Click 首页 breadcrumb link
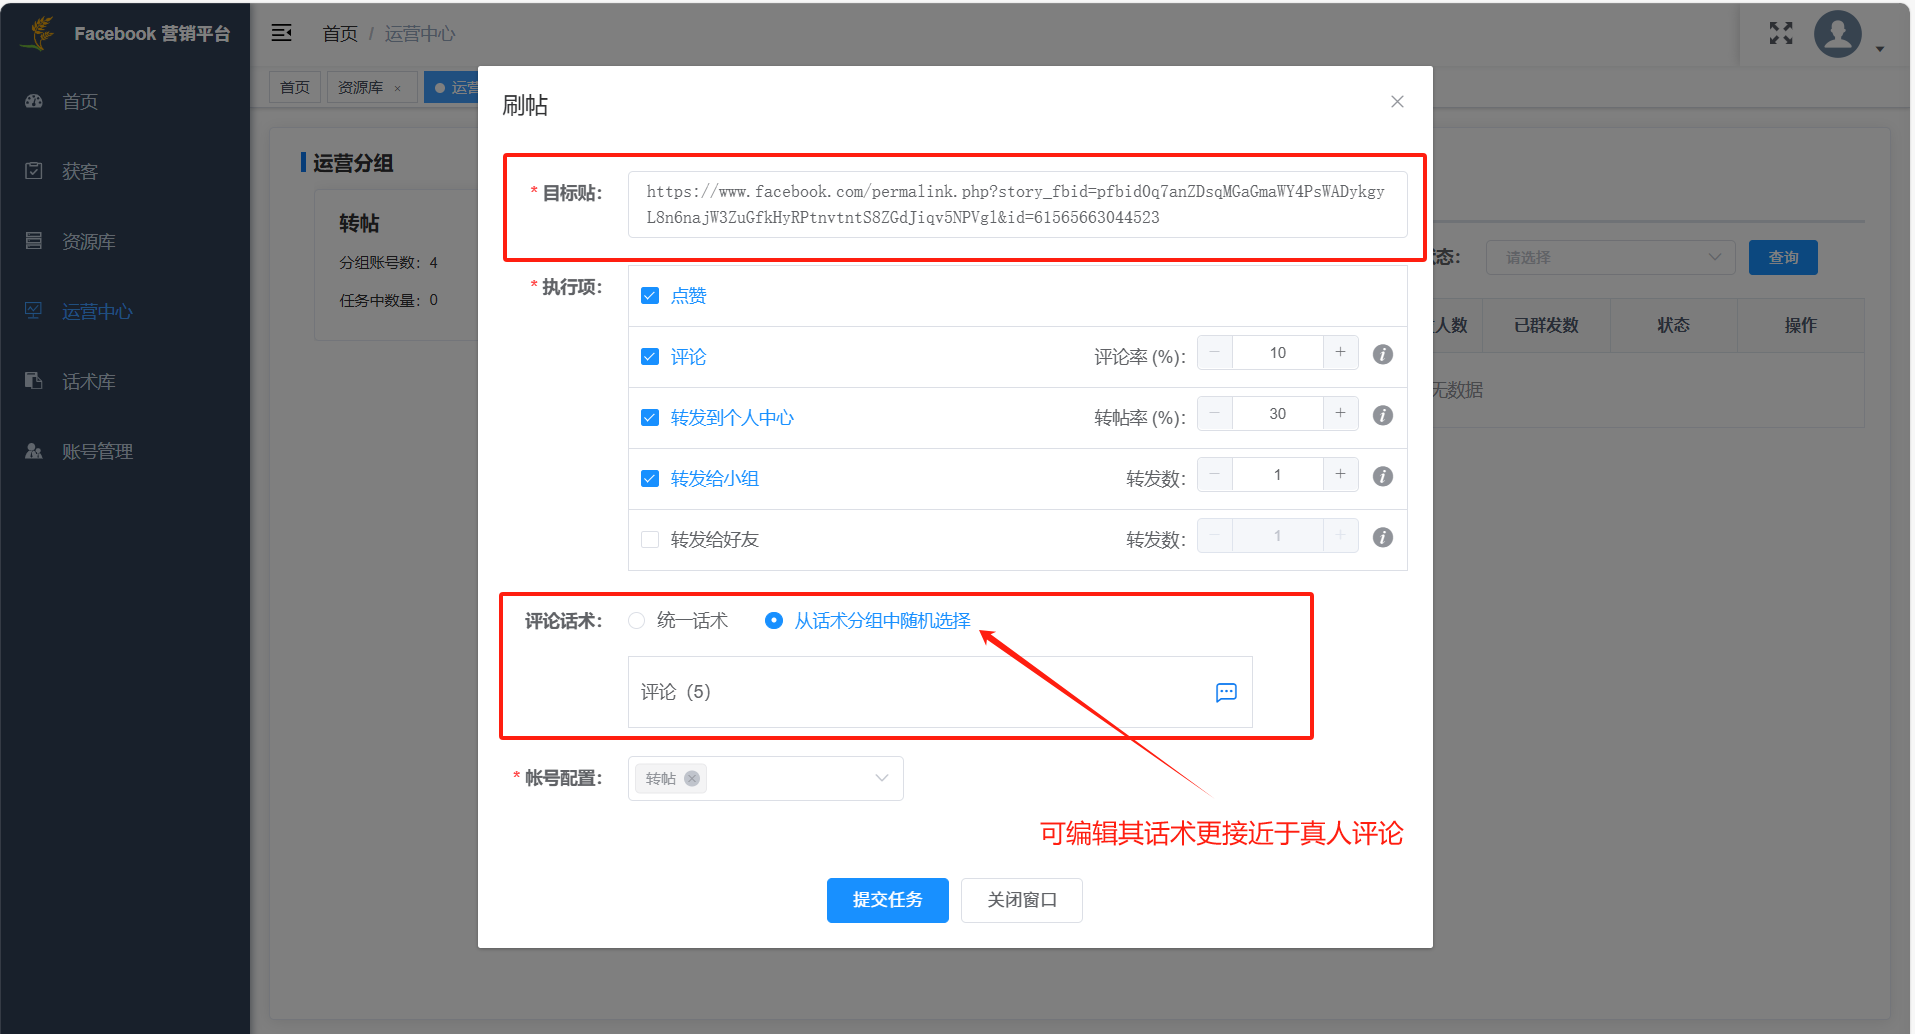 click(340, 34)
